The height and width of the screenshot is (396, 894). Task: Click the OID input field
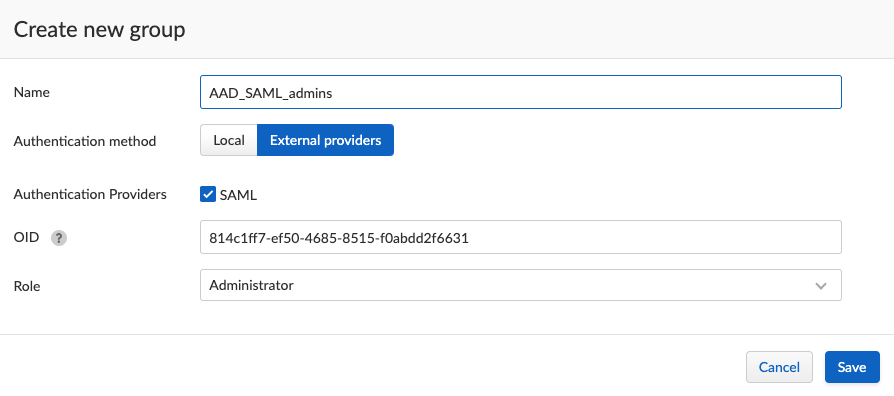click(x=521, y=237)
